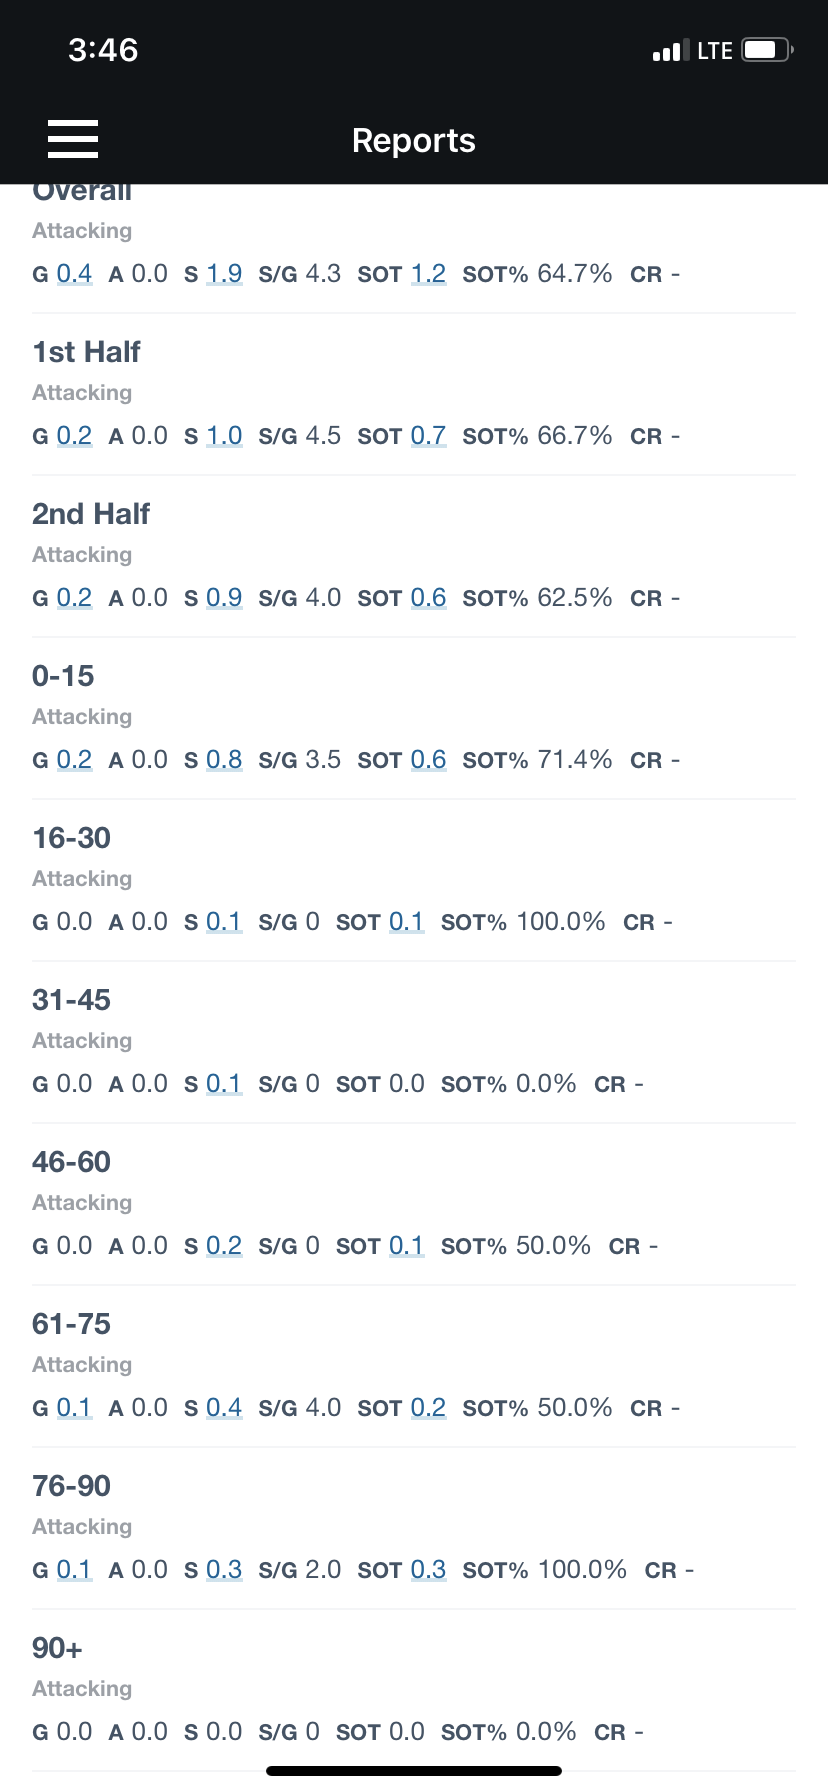Open 1st Half SOT 0.7 link

click(428, 436)
